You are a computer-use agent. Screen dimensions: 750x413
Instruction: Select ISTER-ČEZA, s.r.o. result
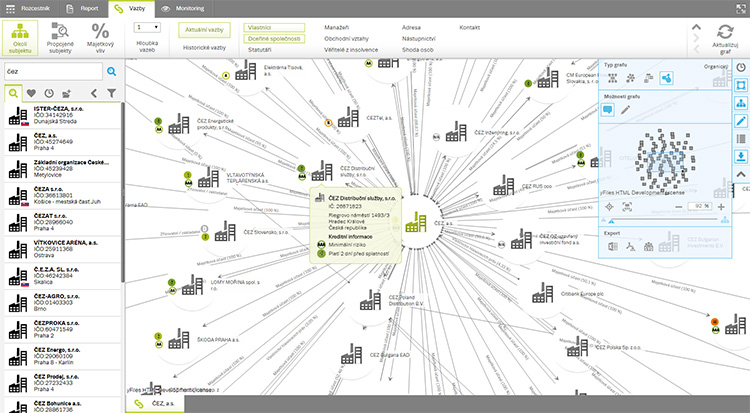pos(62,115)
